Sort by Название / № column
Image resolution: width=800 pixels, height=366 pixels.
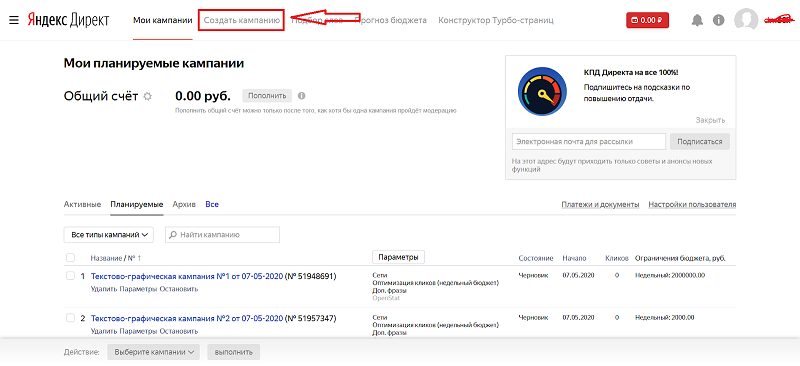coord(116,258)
